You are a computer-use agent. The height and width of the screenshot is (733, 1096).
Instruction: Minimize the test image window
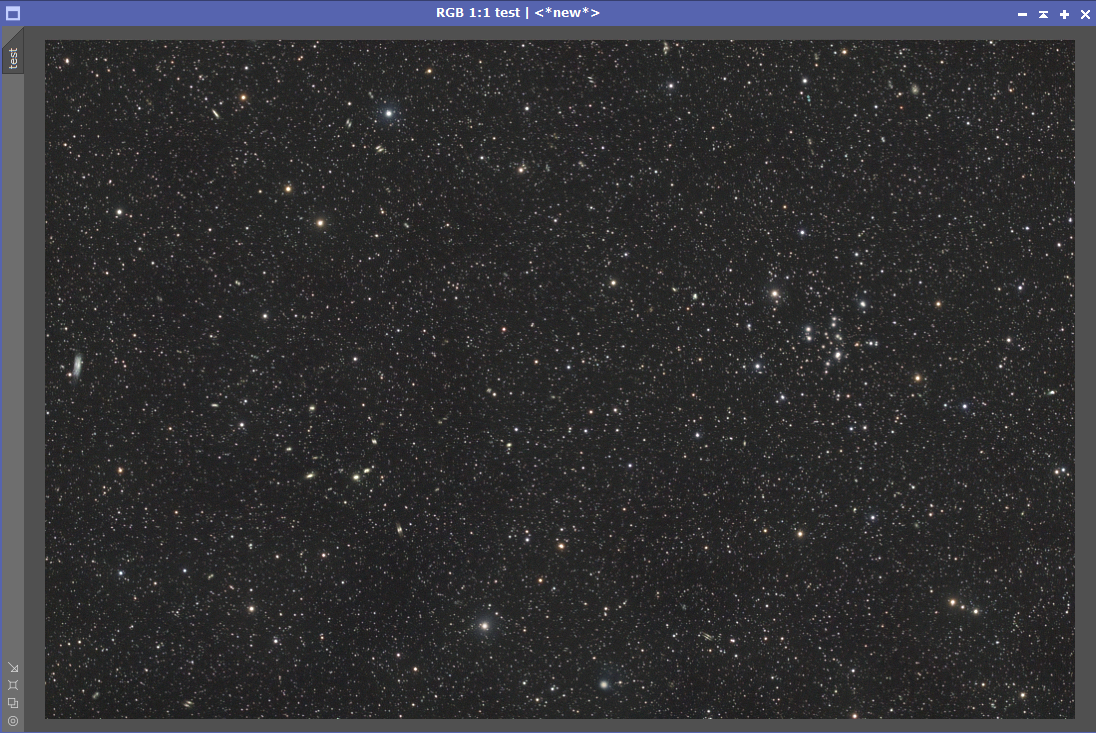(x=1022, y=14)
